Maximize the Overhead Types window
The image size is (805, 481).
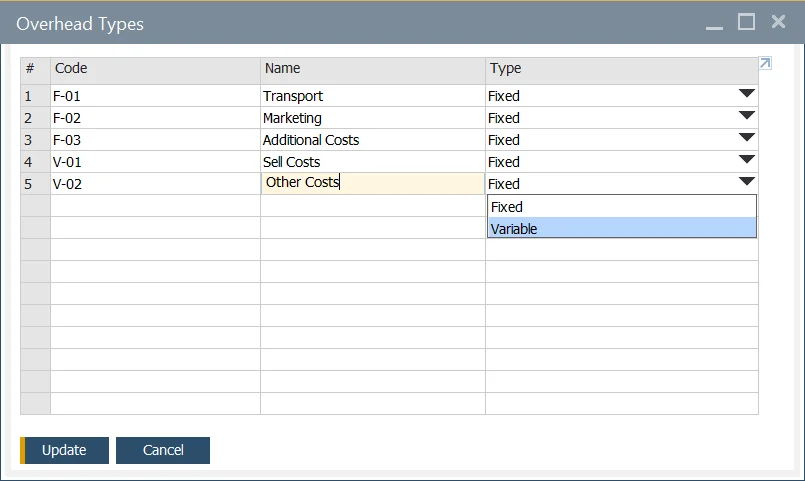tap(746, 22)
